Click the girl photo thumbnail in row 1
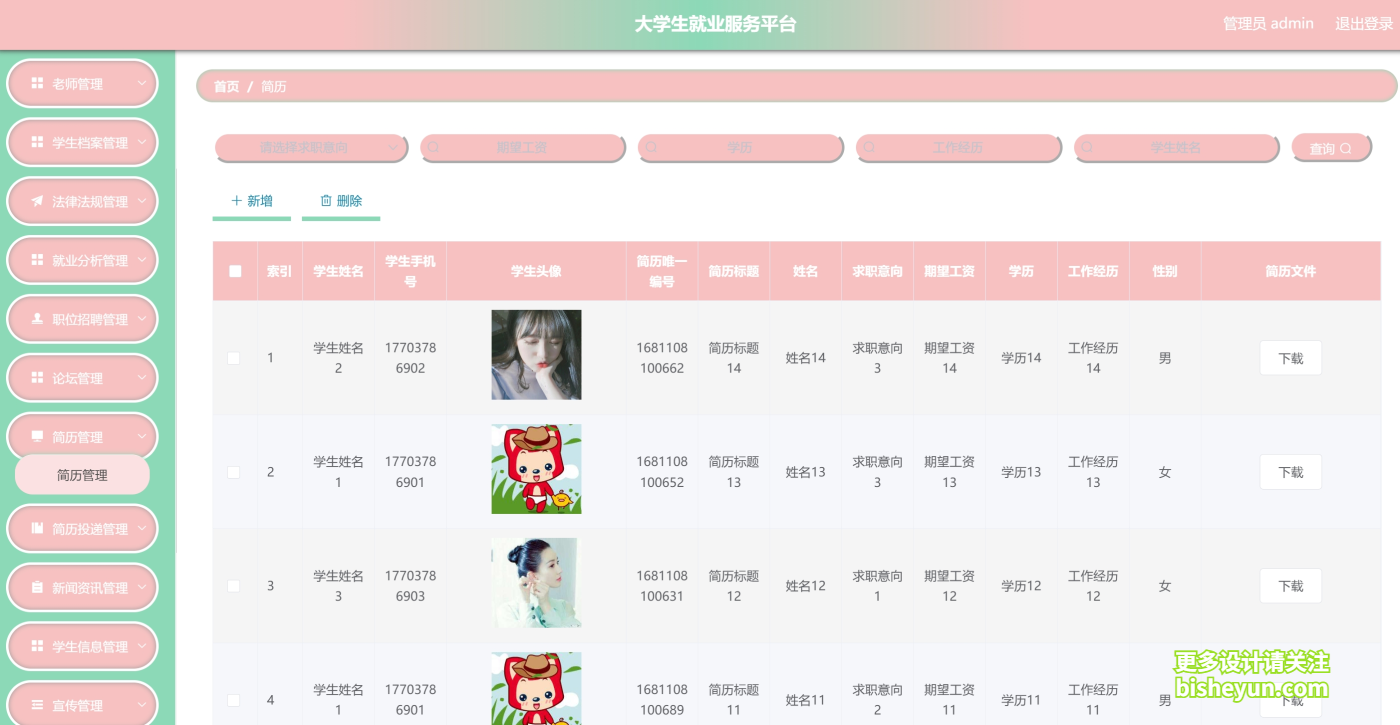 tap(536, 355)
